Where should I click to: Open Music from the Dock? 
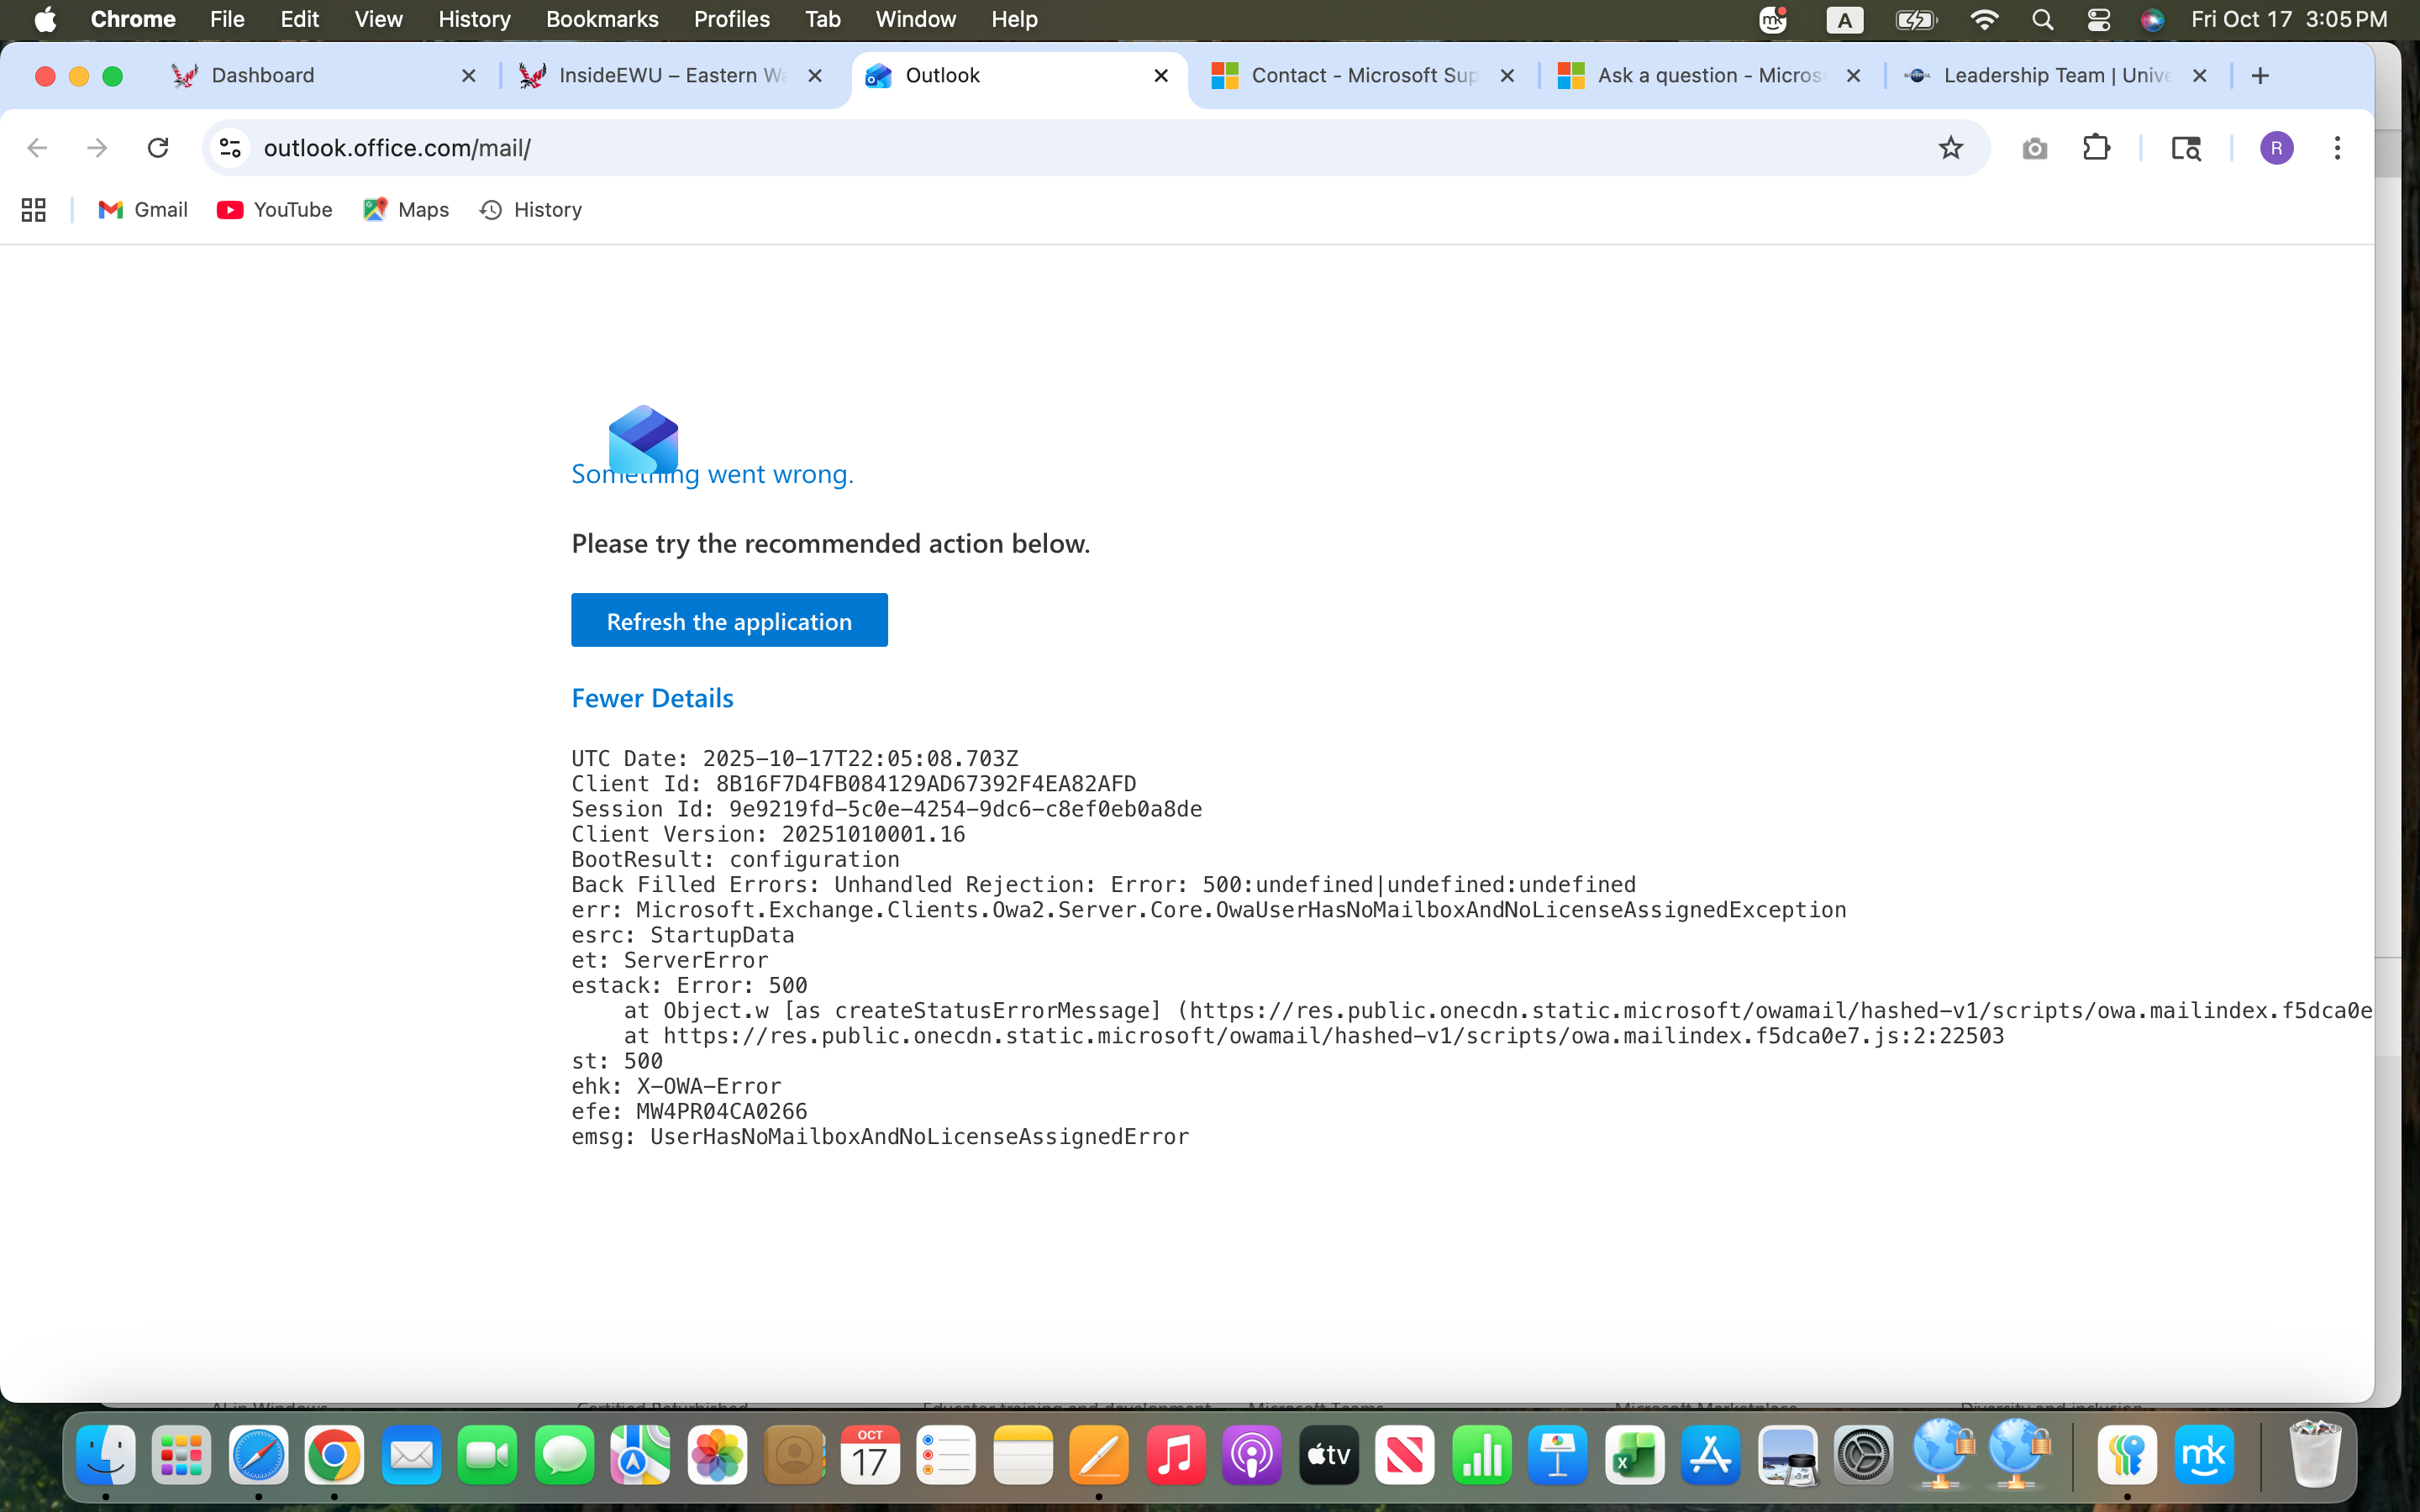1176,1455
